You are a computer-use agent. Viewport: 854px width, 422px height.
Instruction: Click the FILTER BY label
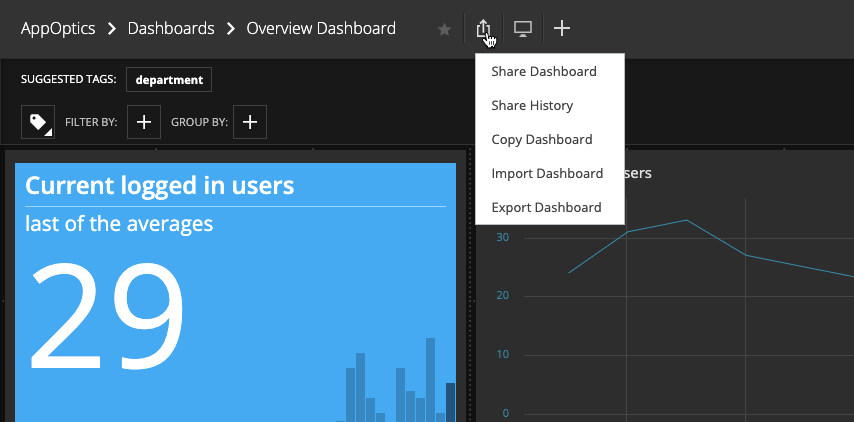[91, 122]
